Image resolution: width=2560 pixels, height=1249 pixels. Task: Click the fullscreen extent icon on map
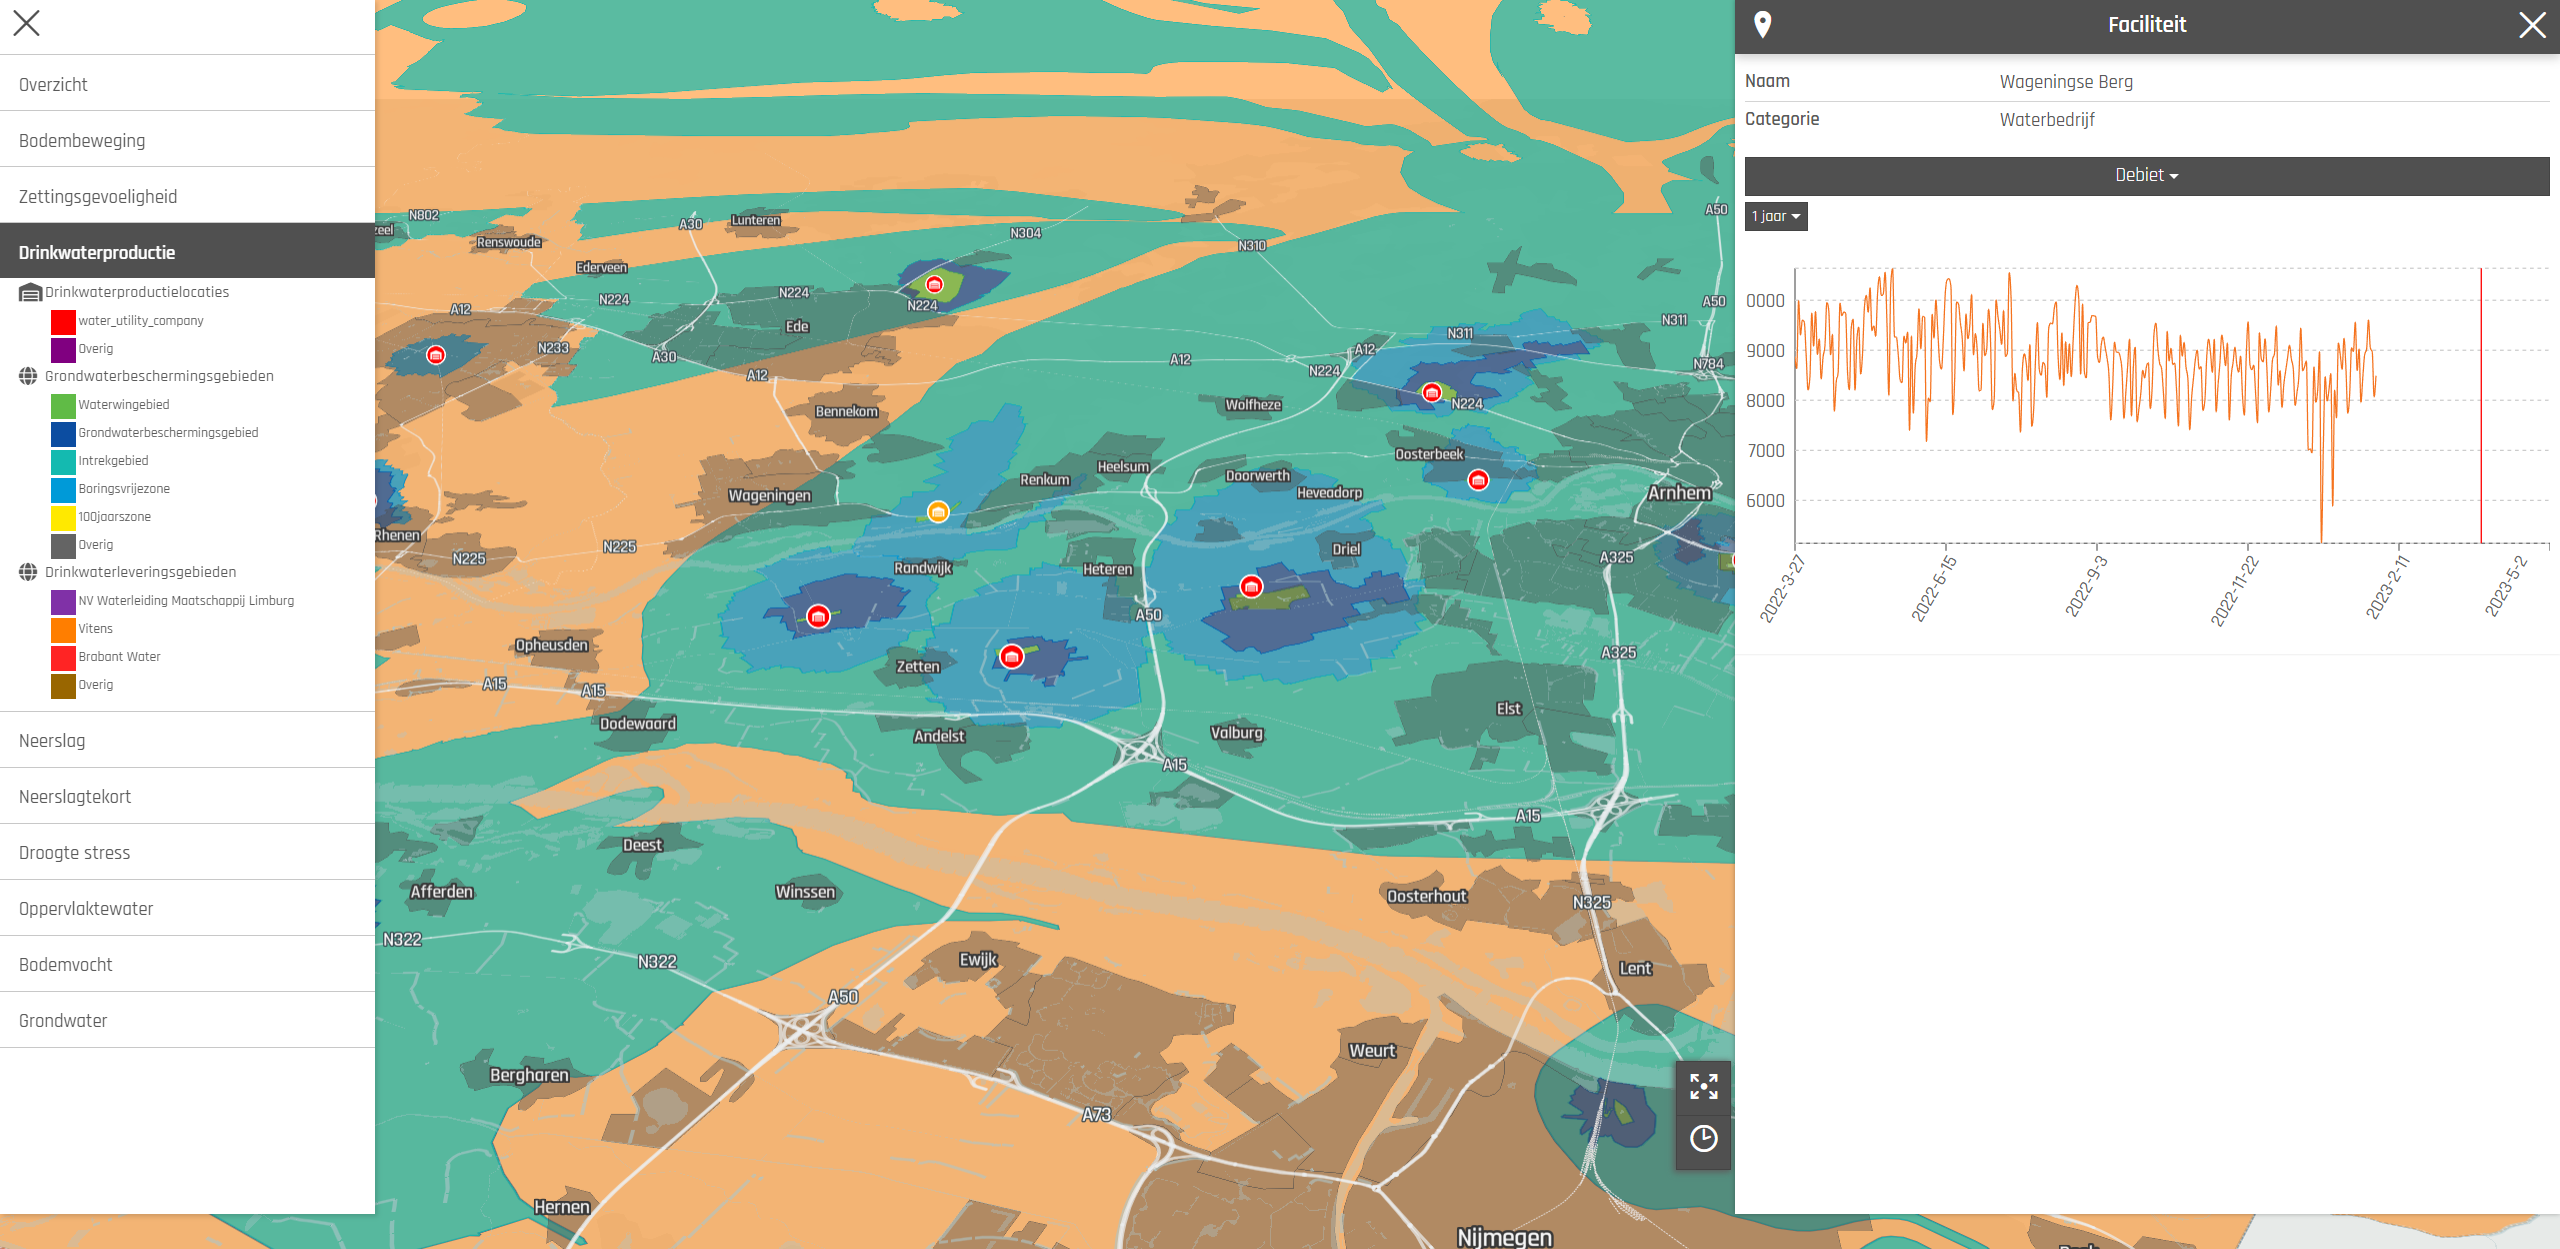tap(1703, 1086)
